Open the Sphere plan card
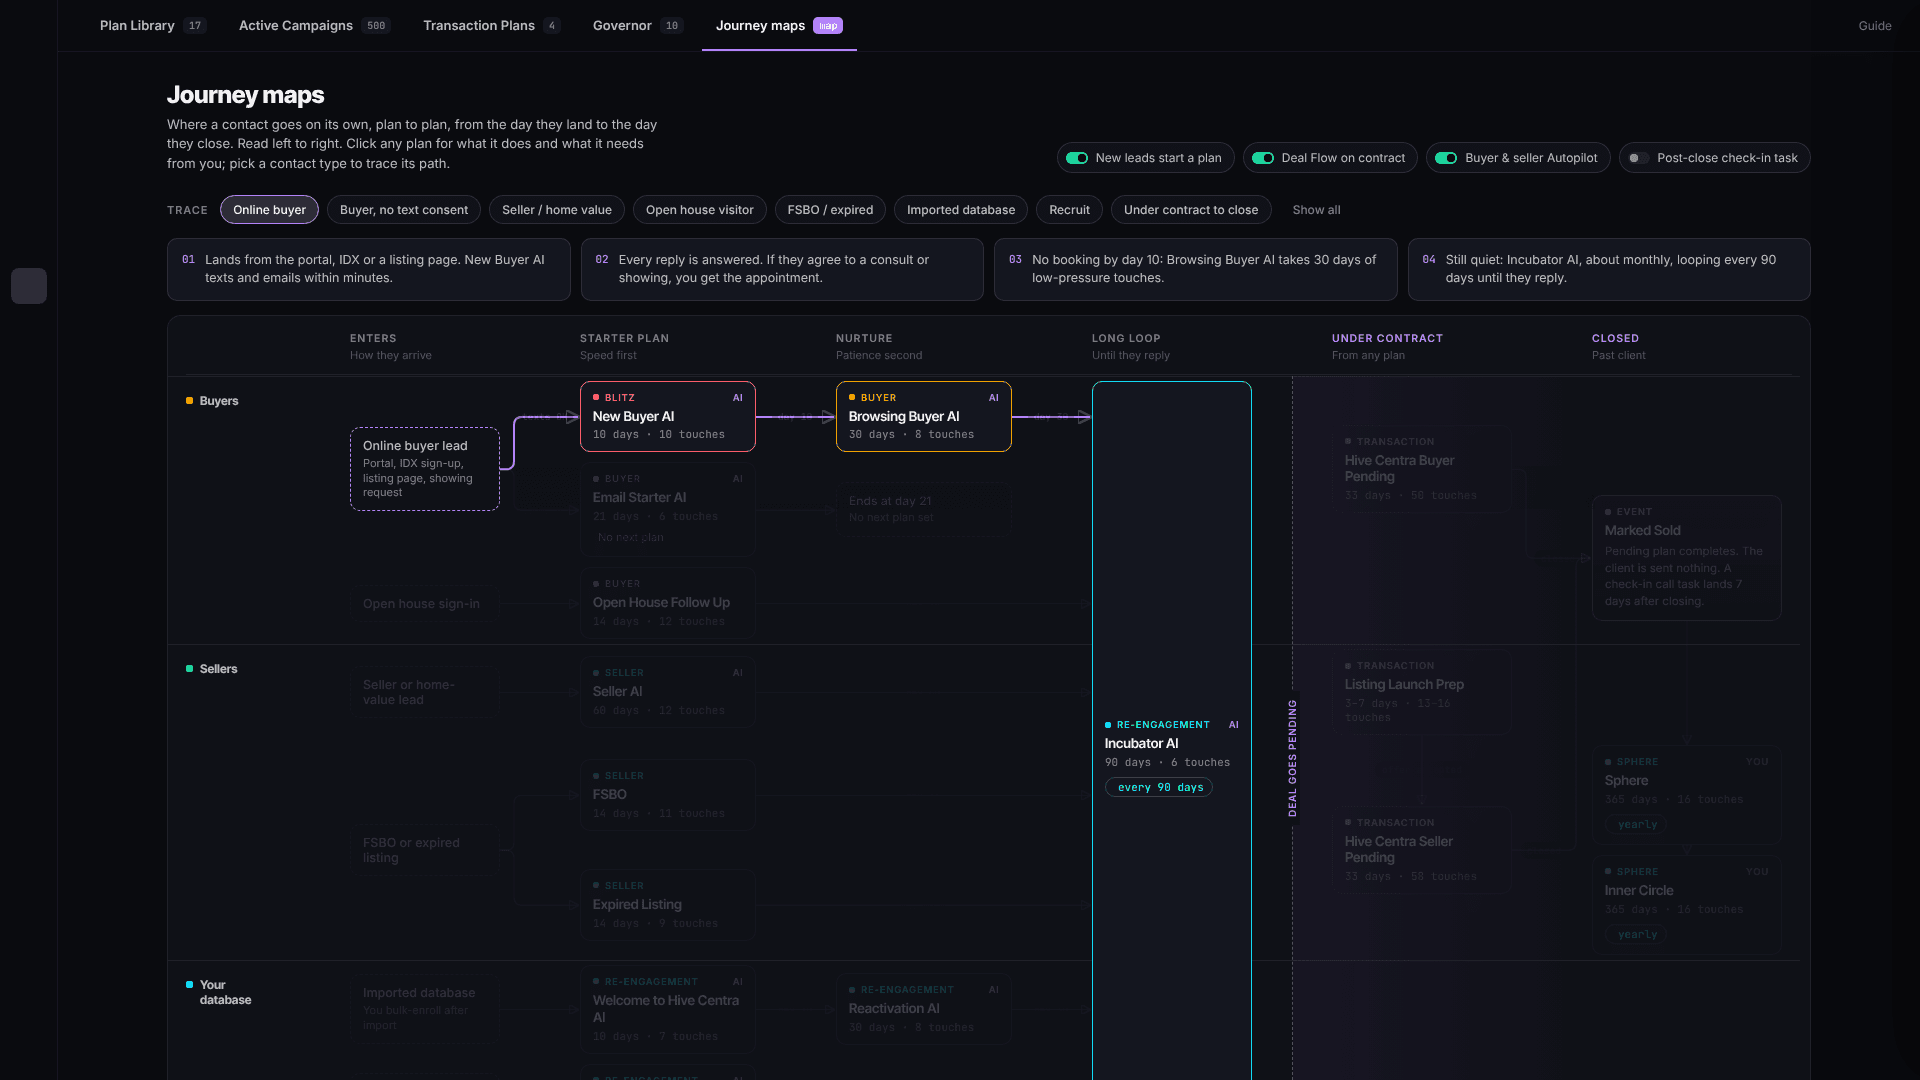 pyautogui.click(x=1687, y=794)
